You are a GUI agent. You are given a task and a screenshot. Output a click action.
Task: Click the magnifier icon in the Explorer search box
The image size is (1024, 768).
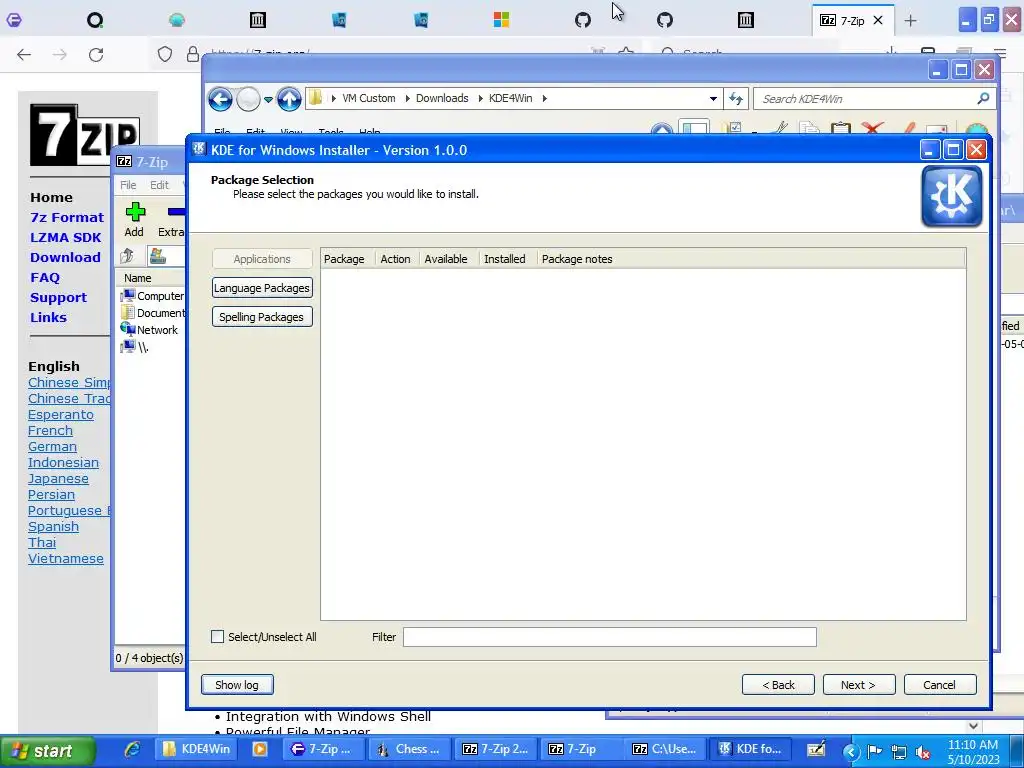pyautogui.click(x=983, y=98)
